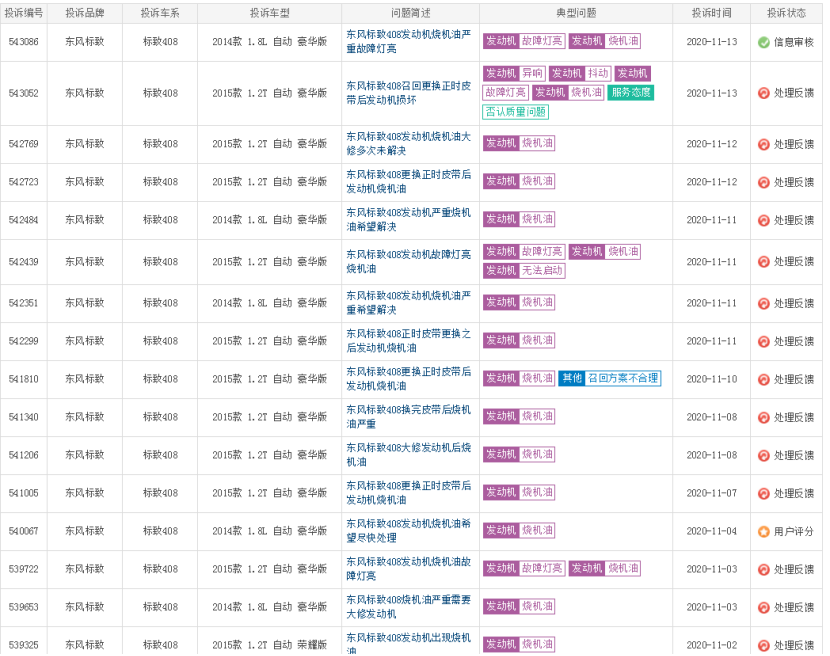The image size is (830, 656).
Task: Click 投诉时间 column header
Action: [x=711, y=13]
